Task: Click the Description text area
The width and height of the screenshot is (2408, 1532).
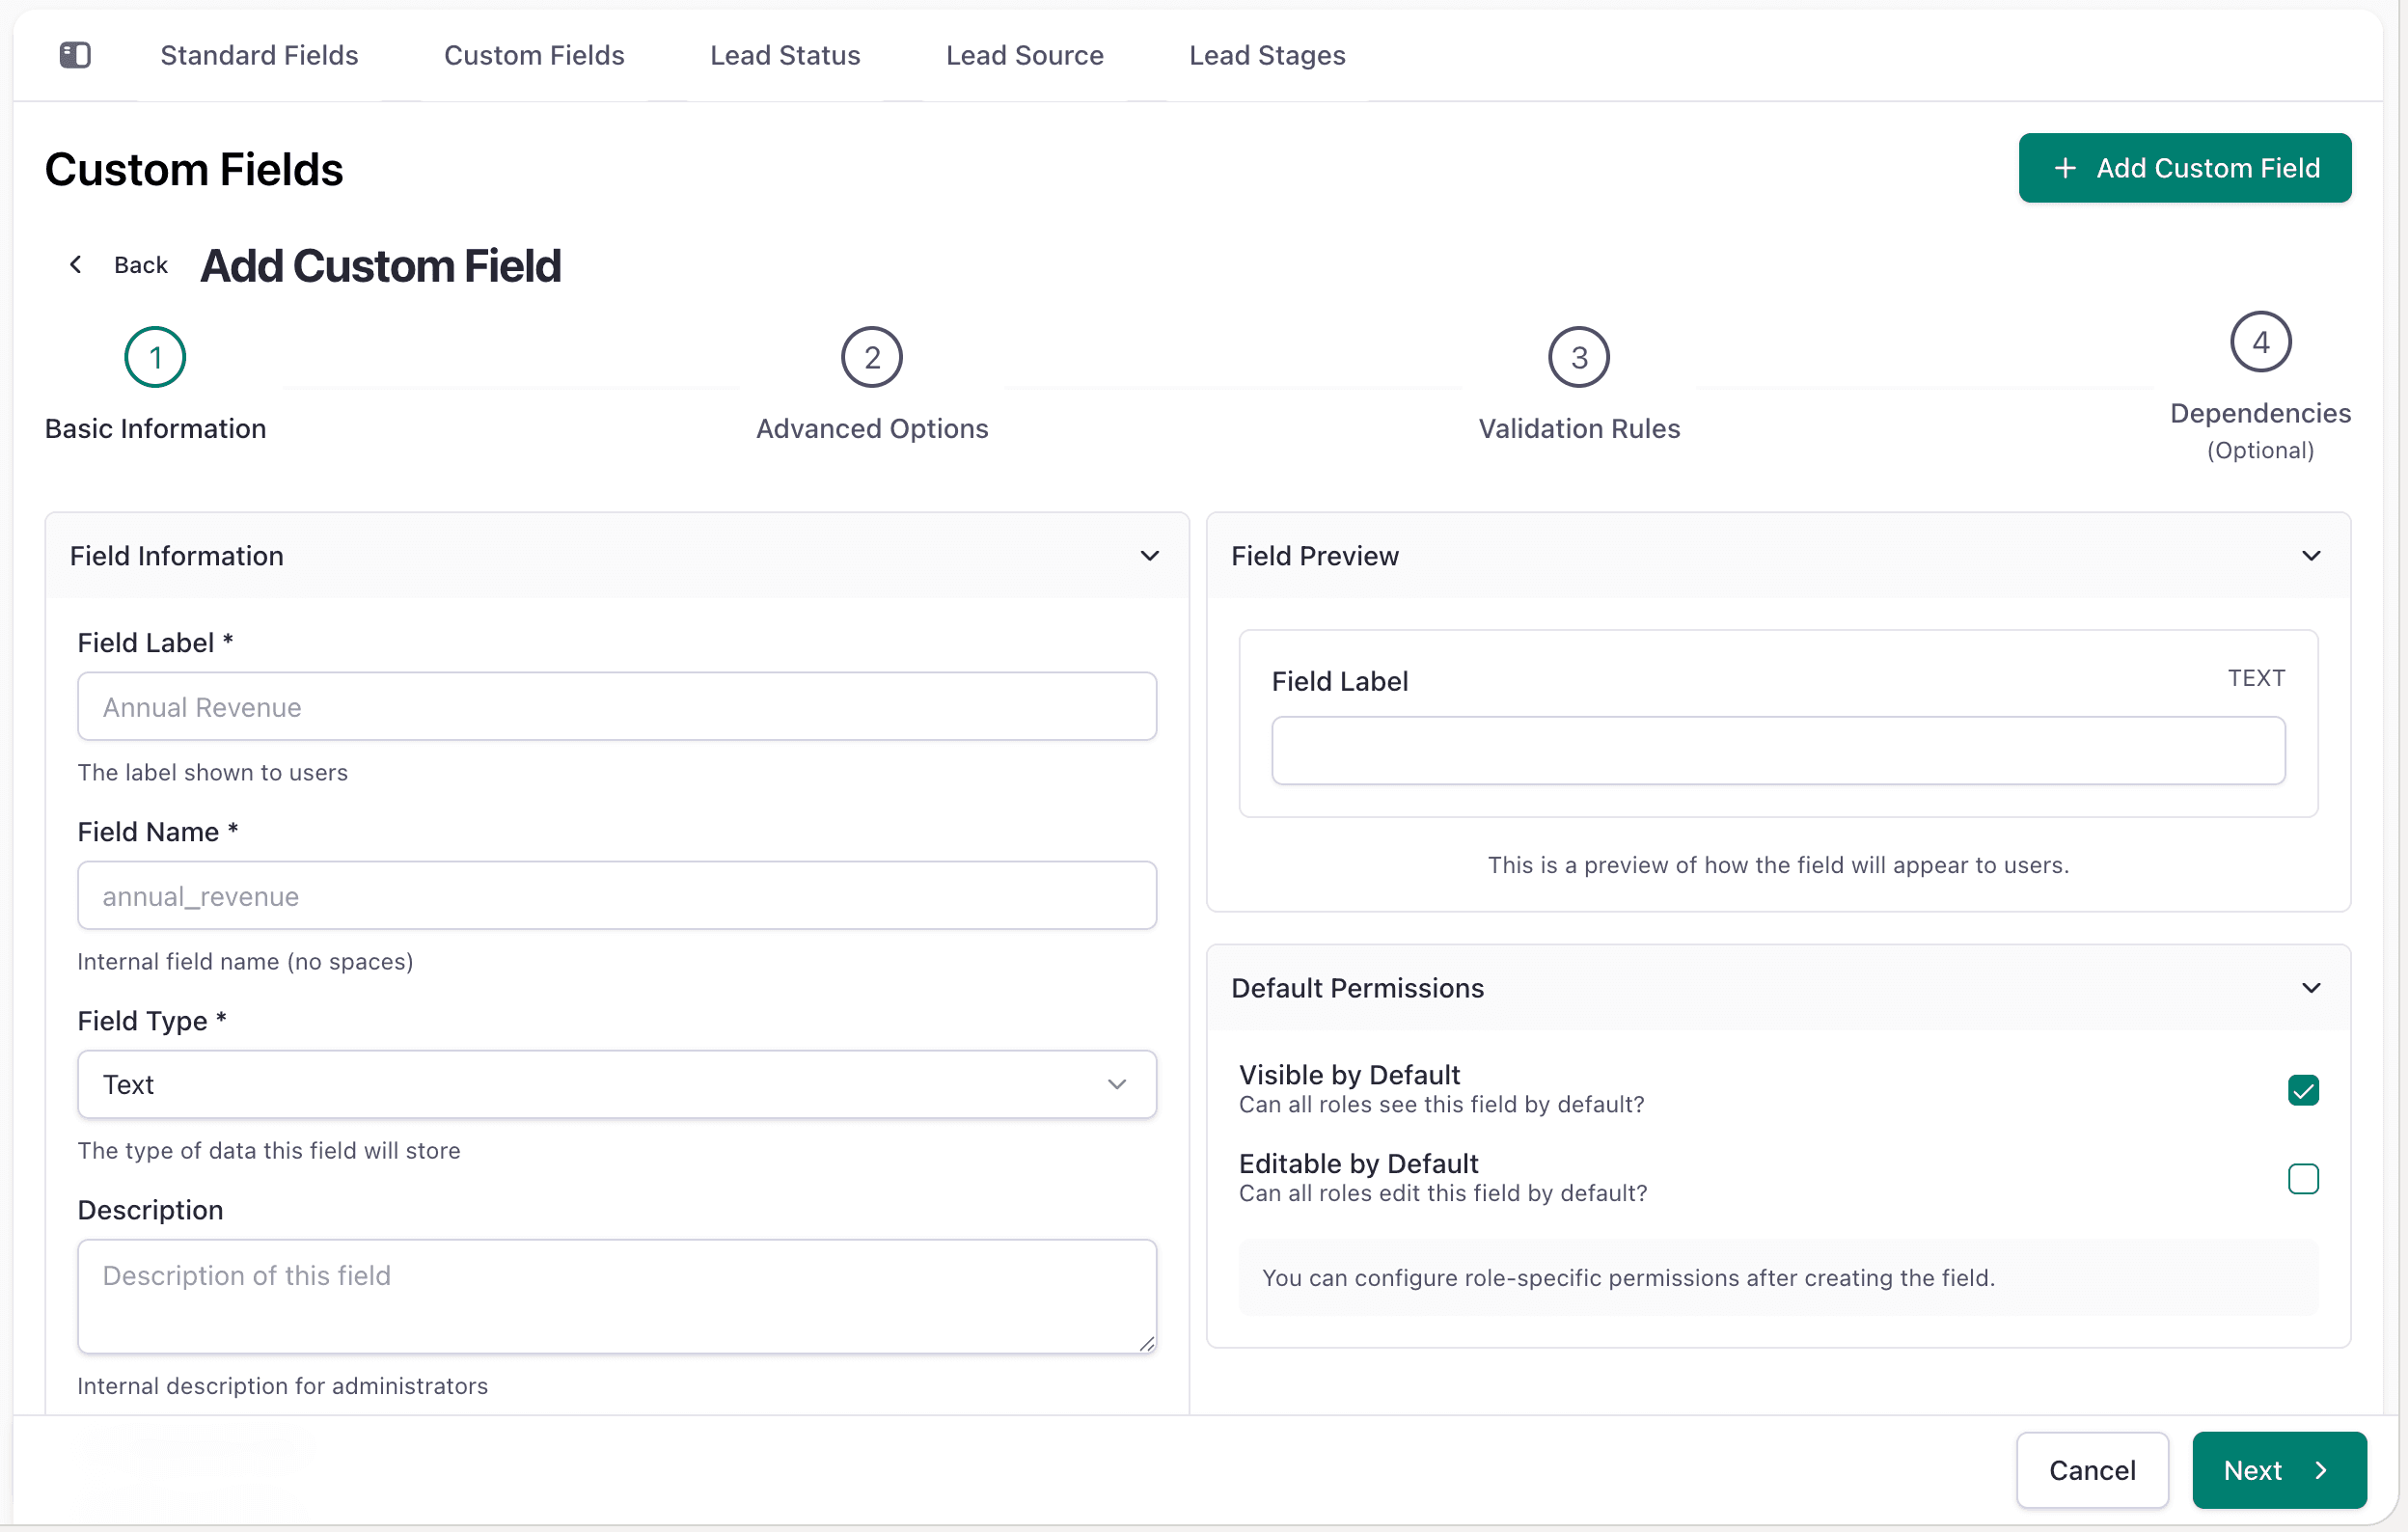Action: click(x=617, y=1296)
